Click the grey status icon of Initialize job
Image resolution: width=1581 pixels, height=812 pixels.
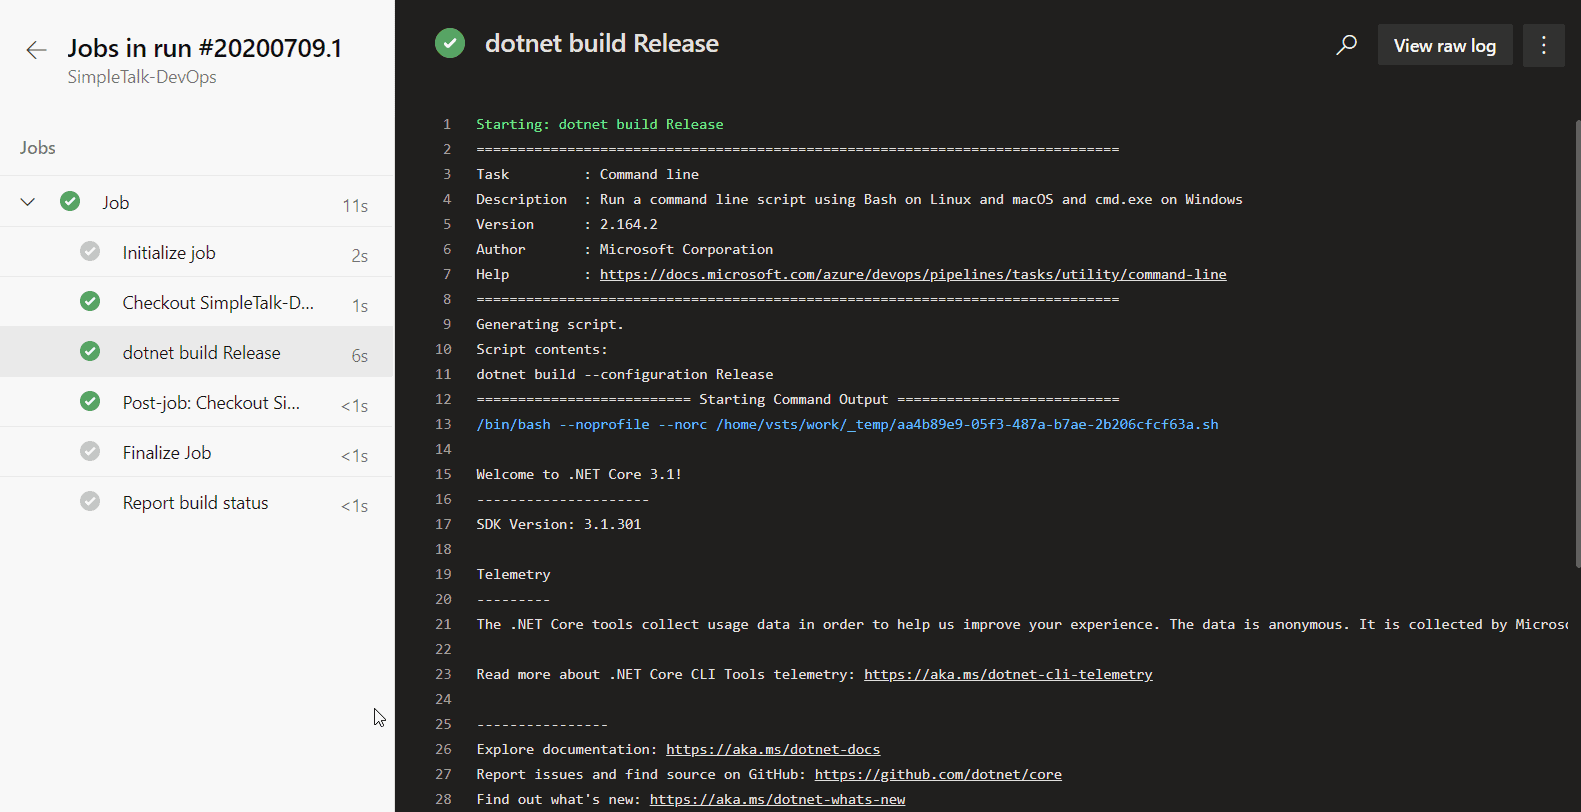[90, 251]
